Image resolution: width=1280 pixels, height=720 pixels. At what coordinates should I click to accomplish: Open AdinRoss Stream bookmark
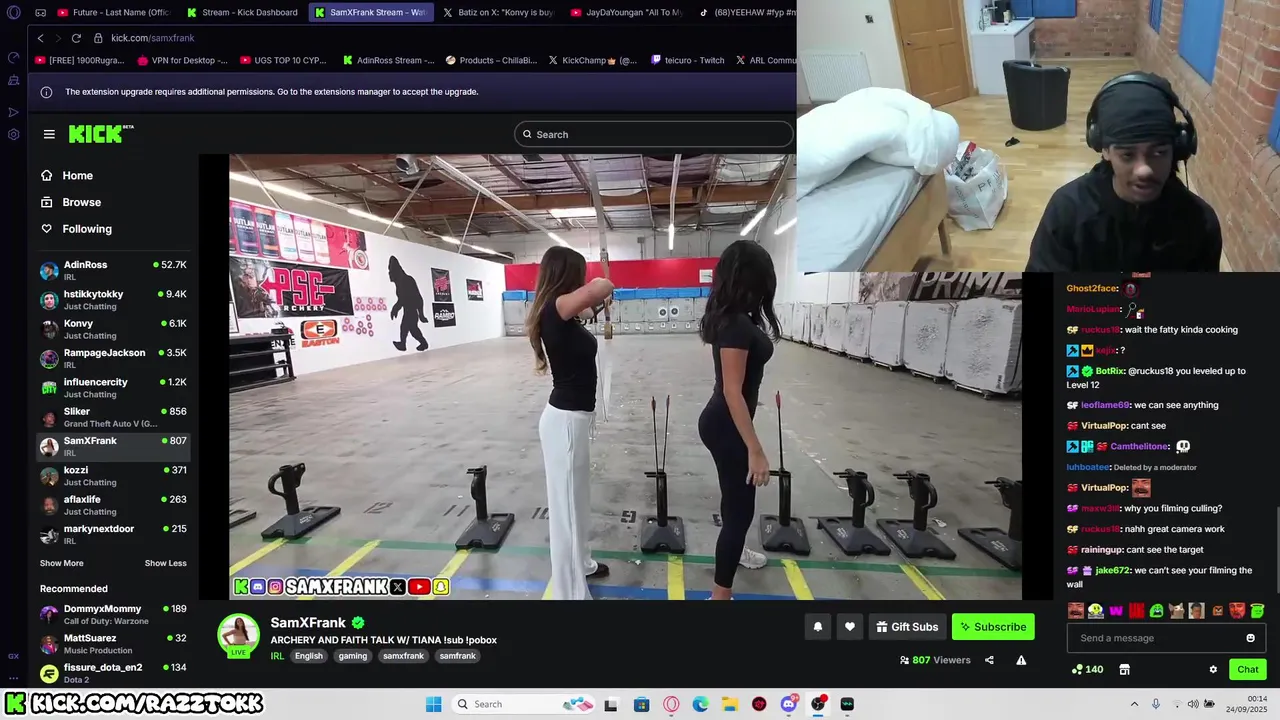point(388,60)
